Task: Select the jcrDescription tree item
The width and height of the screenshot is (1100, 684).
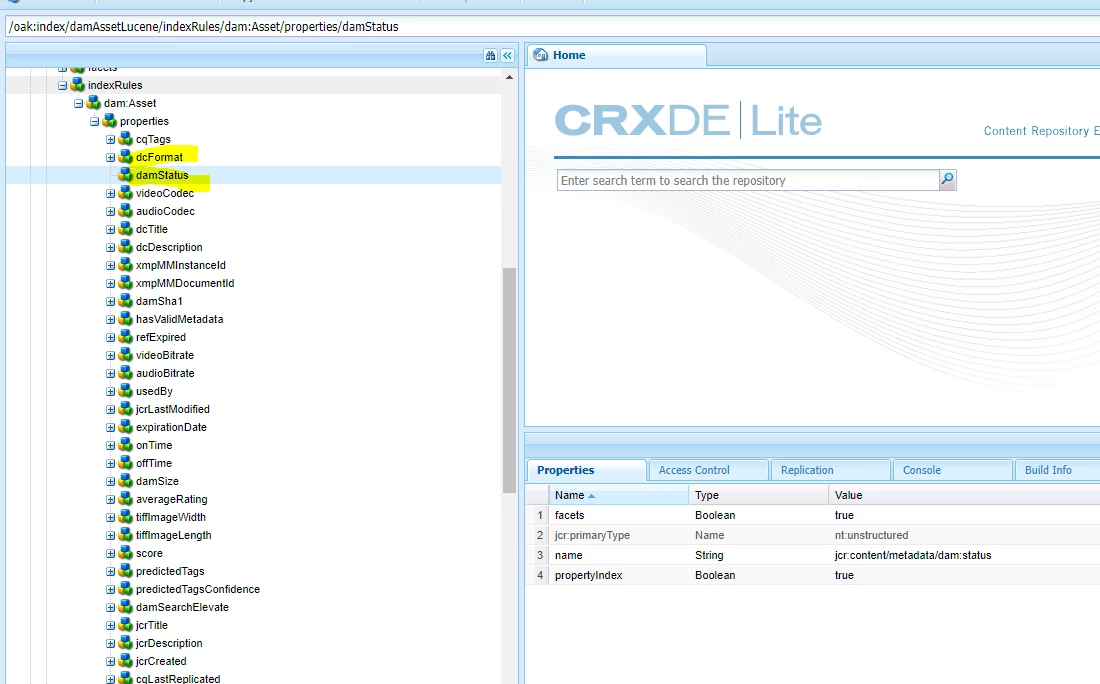Action: click(169, 643)
